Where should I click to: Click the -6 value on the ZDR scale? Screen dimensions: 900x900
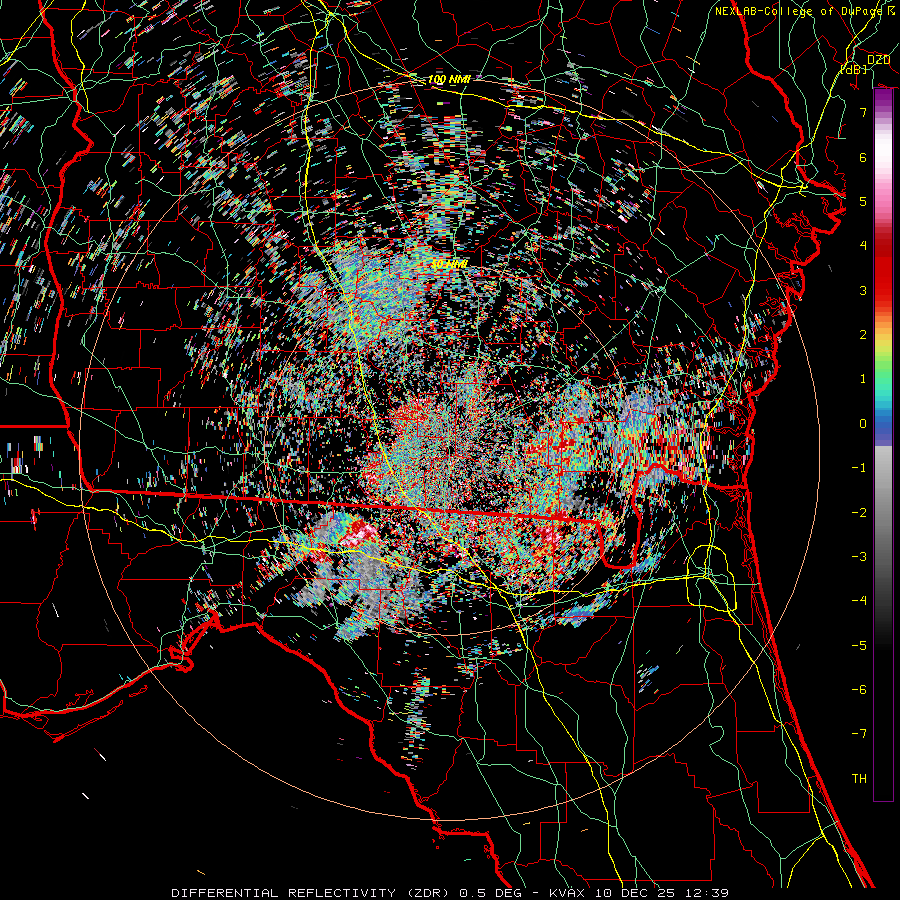point(859,690)
